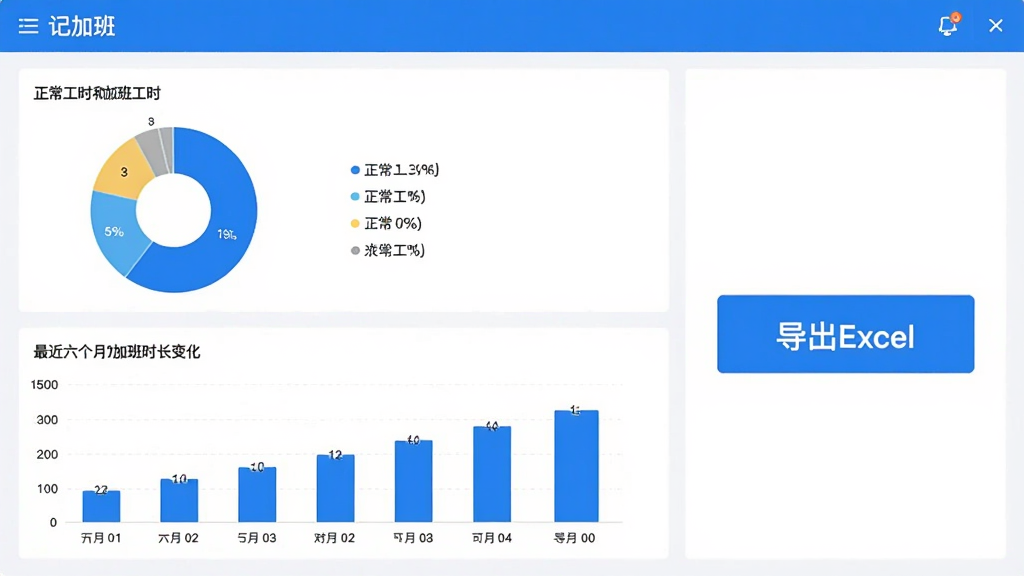Click the bar above the 01 month label
Image resolution: width=1024 pixels, height=576 pixels.
[101, 506]
